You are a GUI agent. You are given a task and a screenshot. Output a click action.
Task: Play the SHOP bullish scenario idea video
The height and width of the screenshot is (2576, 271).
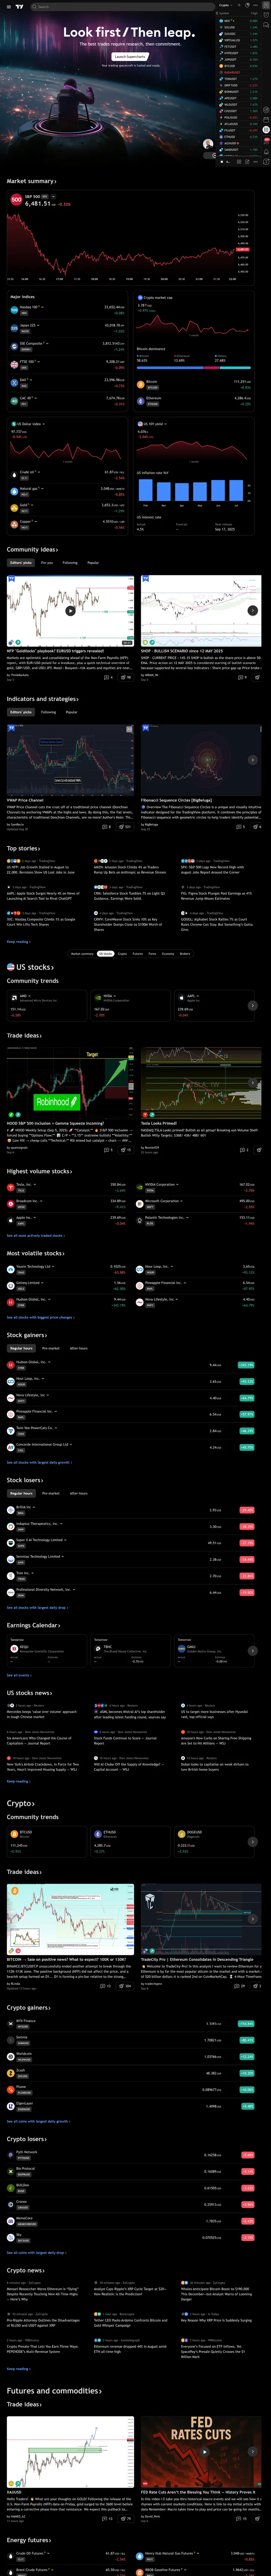pyautogui.click(x=253, y=612)
